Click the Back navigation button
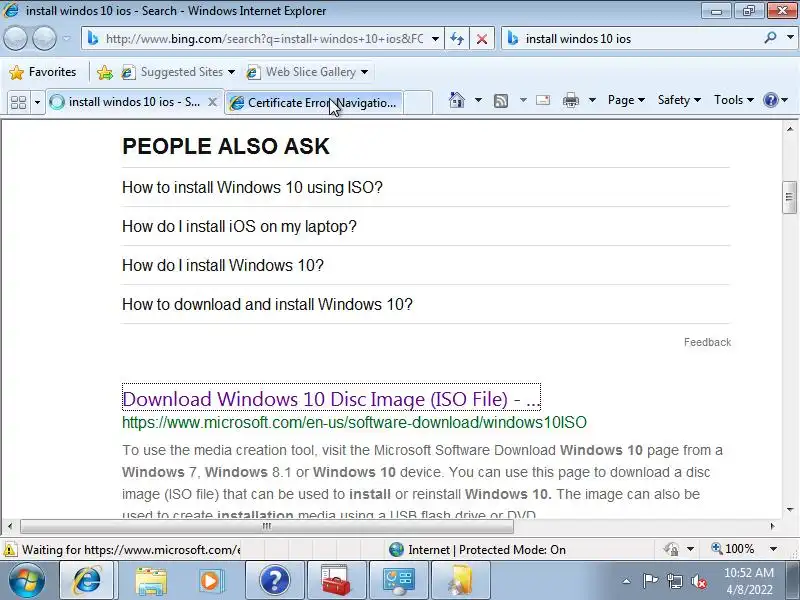This screenshot has height=600, width=800. click(x=15, y=38)
